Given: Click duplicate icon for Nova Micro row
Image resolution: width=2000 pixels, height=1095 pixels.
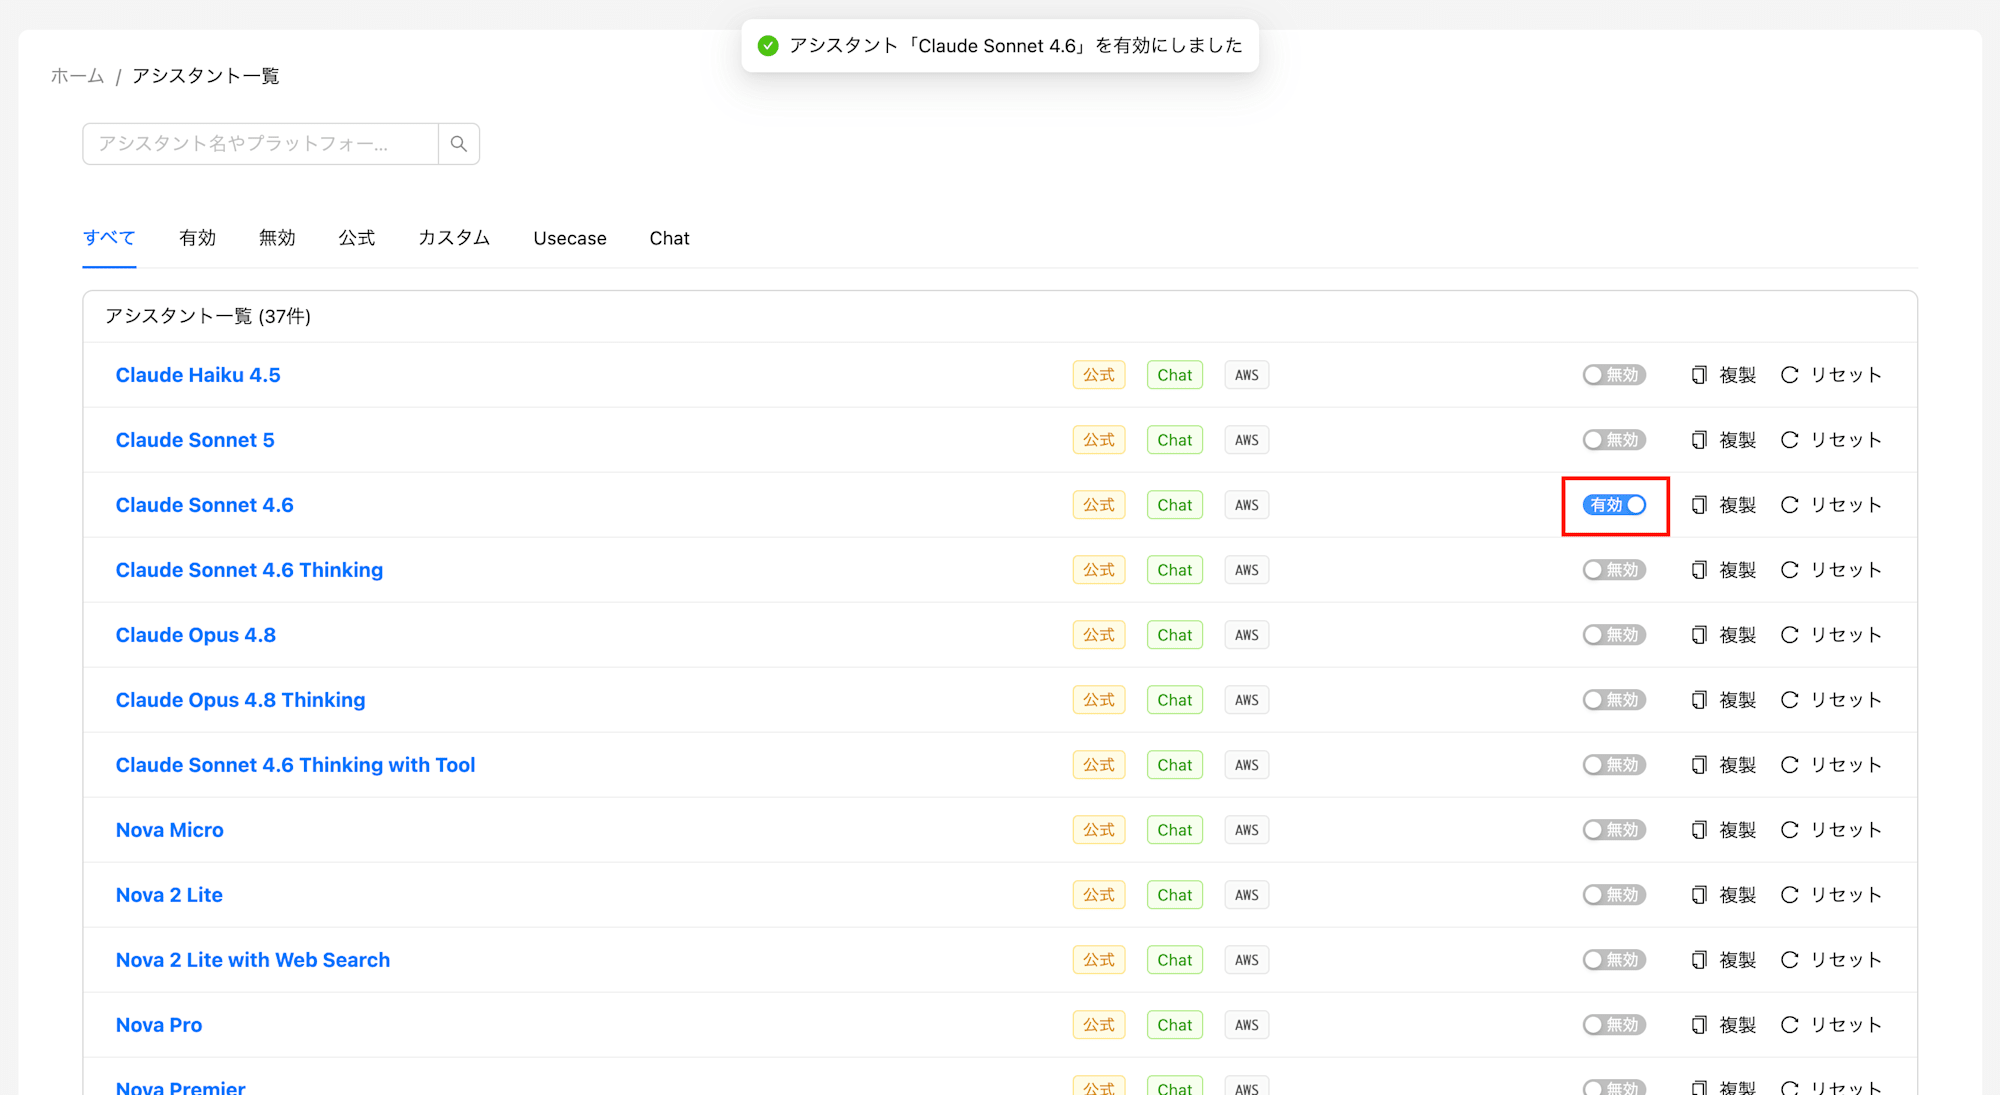Looking at the screenshot, I should click(x=1699, y=830).
